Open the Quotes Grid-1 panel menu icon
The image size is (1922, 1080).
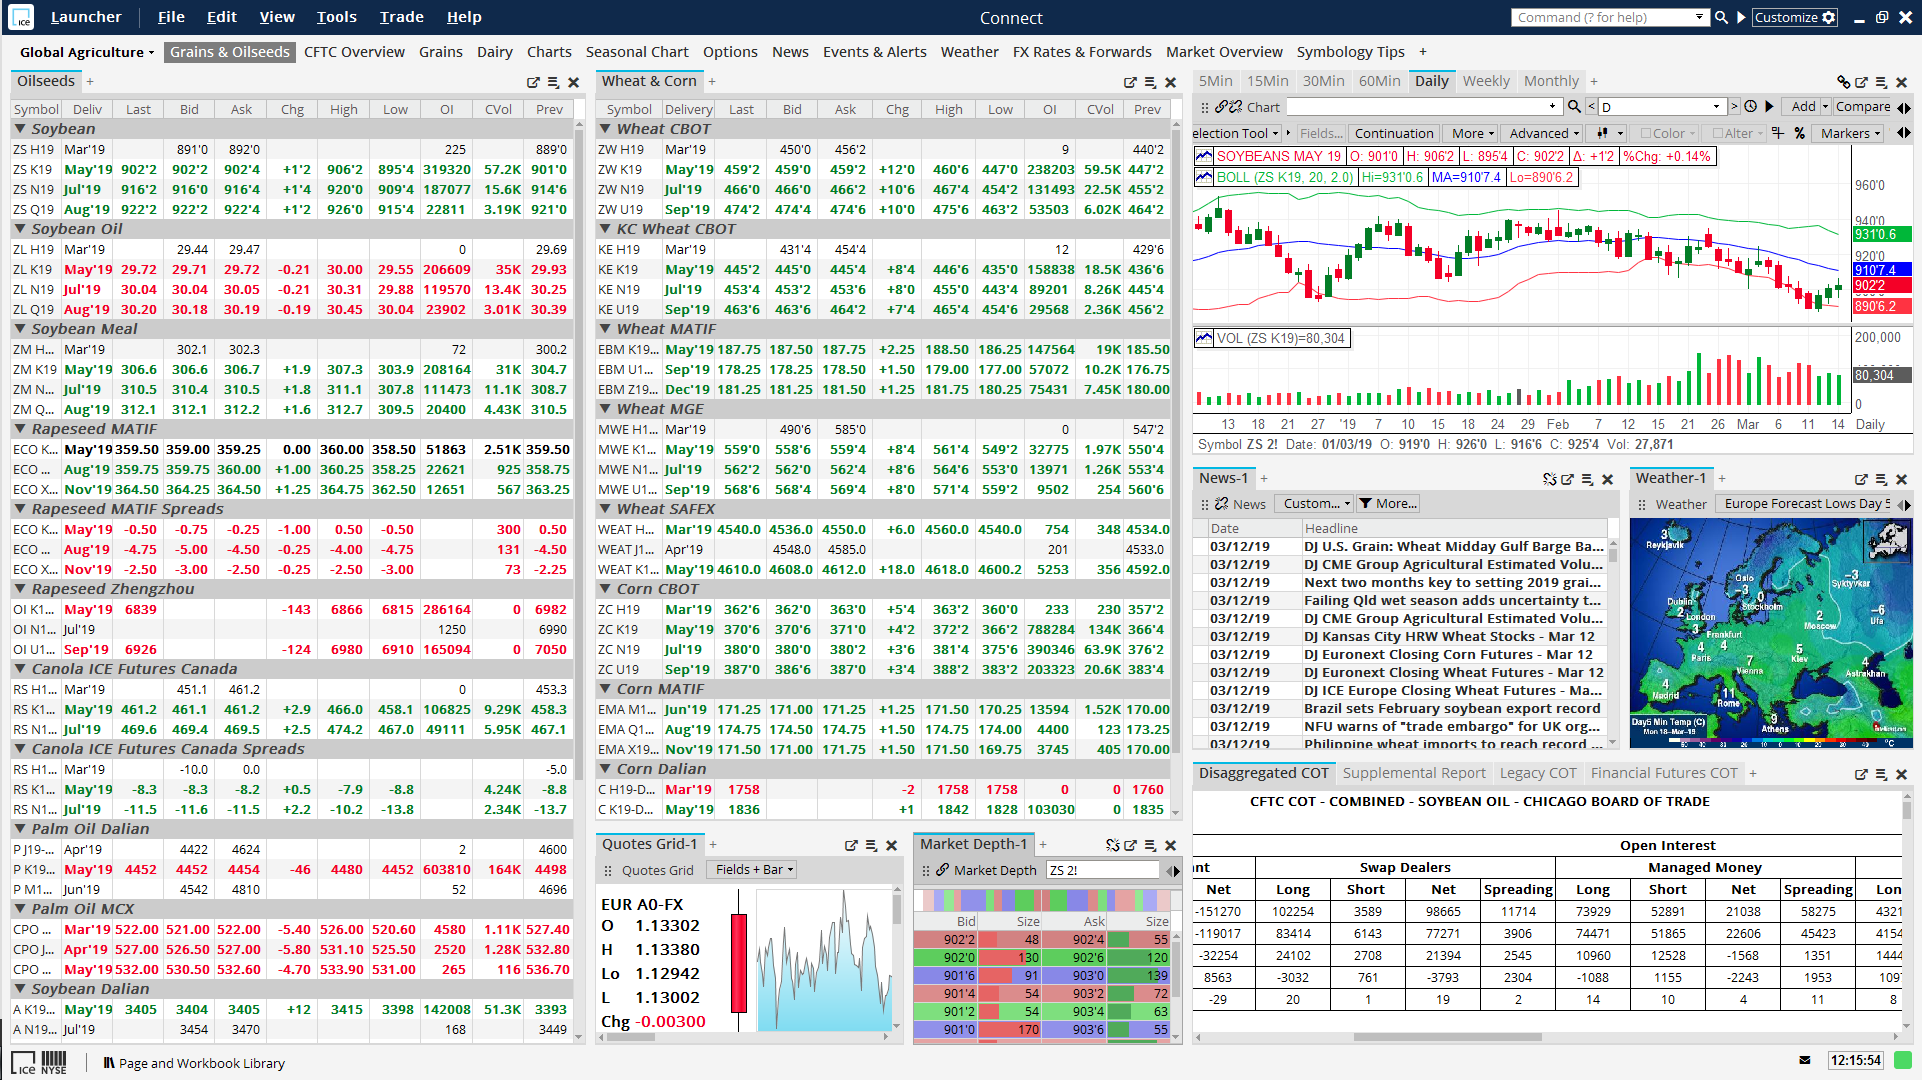click(871, 845)
